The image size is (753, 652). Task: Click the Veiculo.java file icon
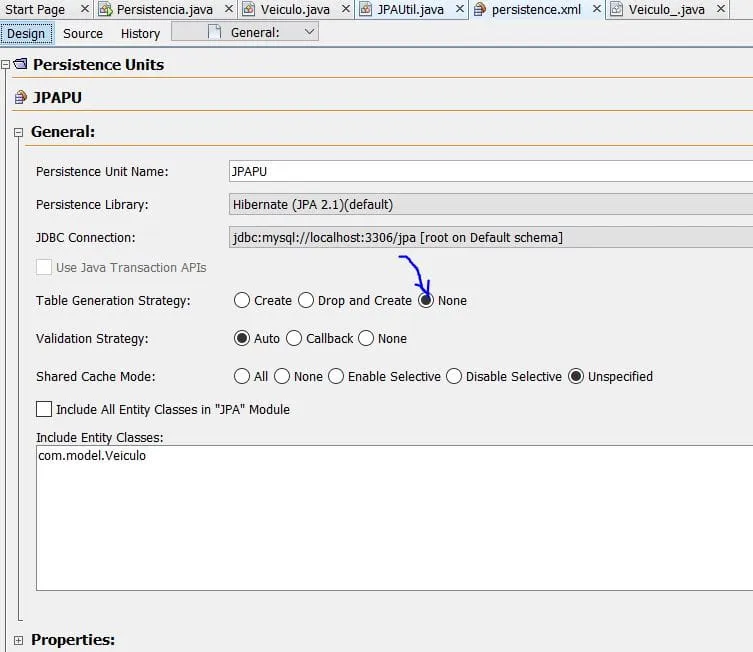click(250, 10)
